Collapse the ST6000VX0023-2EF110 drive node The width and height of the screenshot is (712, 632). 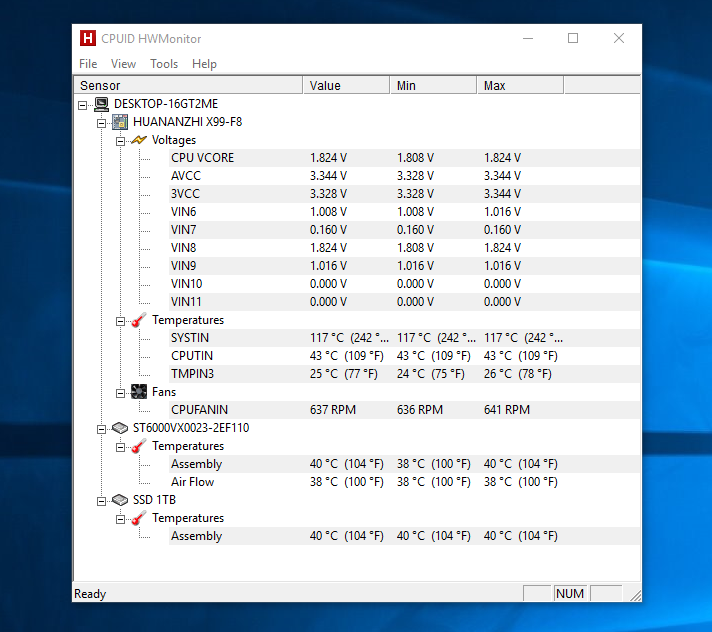[x=101, y=430]
